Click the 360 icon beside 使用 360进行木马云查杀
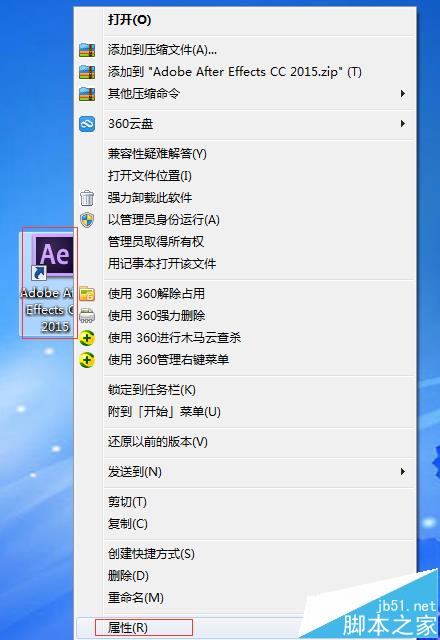Viewport: 440px width, 640px height. 87,338
